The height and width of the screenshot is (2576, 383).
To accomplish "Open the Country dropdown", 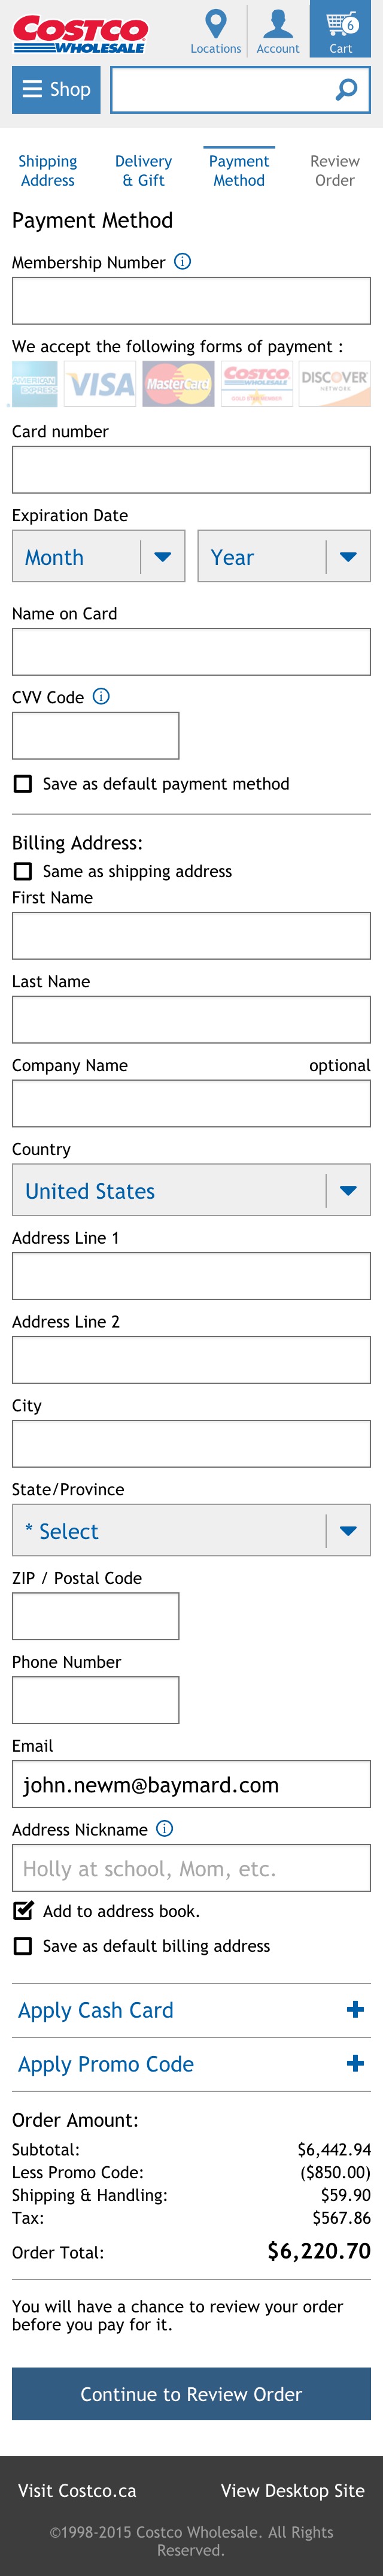I will coord(190,1190).
